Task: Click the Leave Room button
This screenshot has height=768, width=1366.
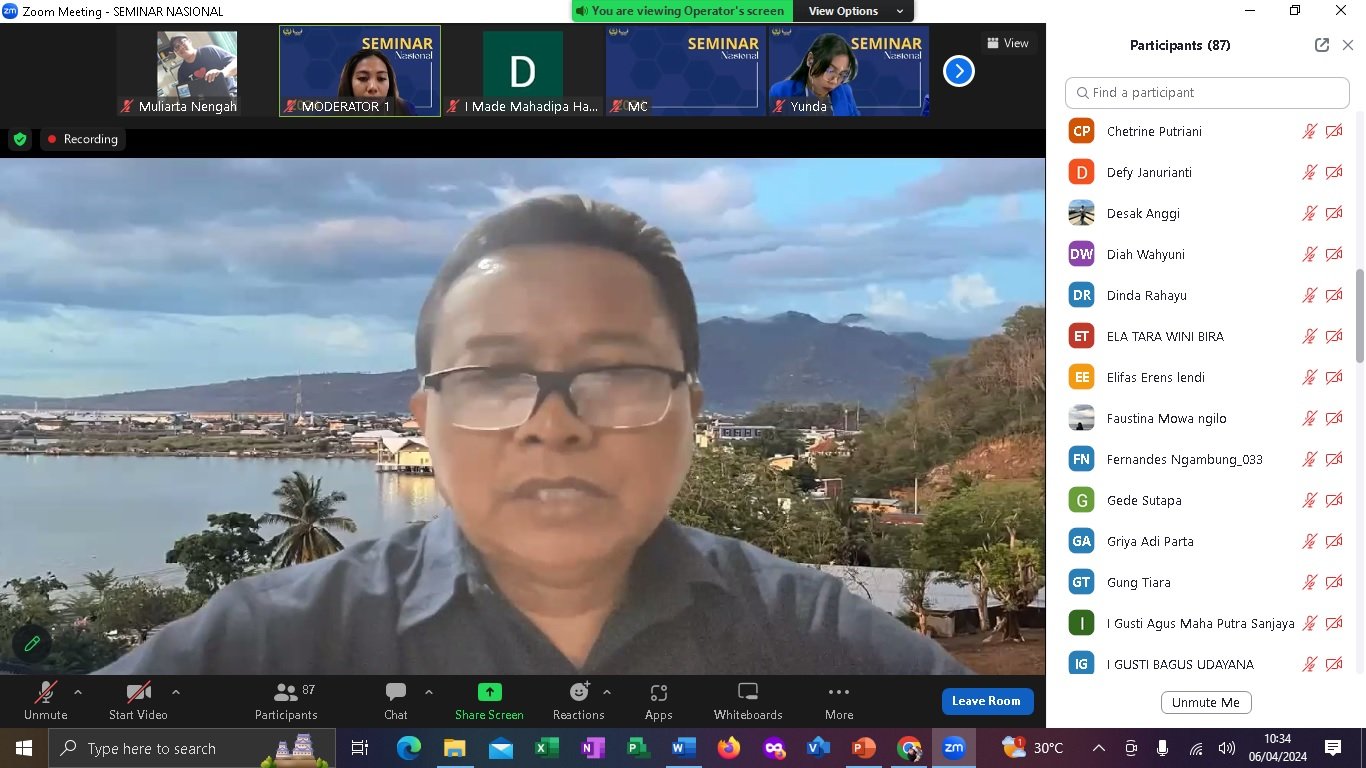Action: 986,701
